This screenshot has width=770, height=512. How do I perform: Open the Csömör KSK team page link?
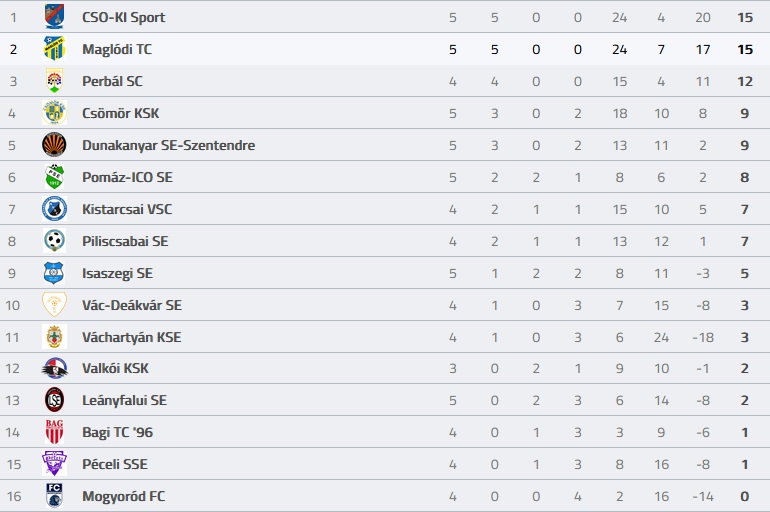(120, 113)
